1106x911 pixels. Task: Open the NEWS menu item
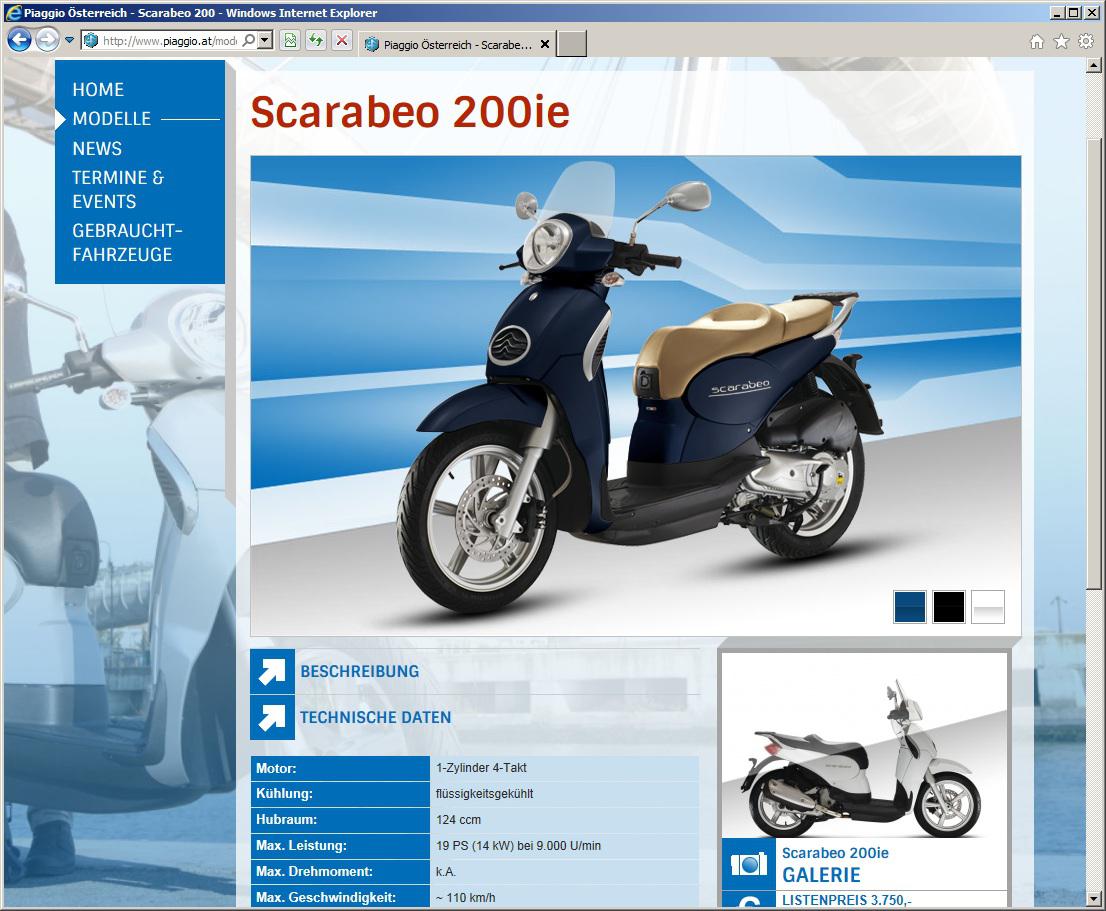pyautogui.click(x=97, y=149)
